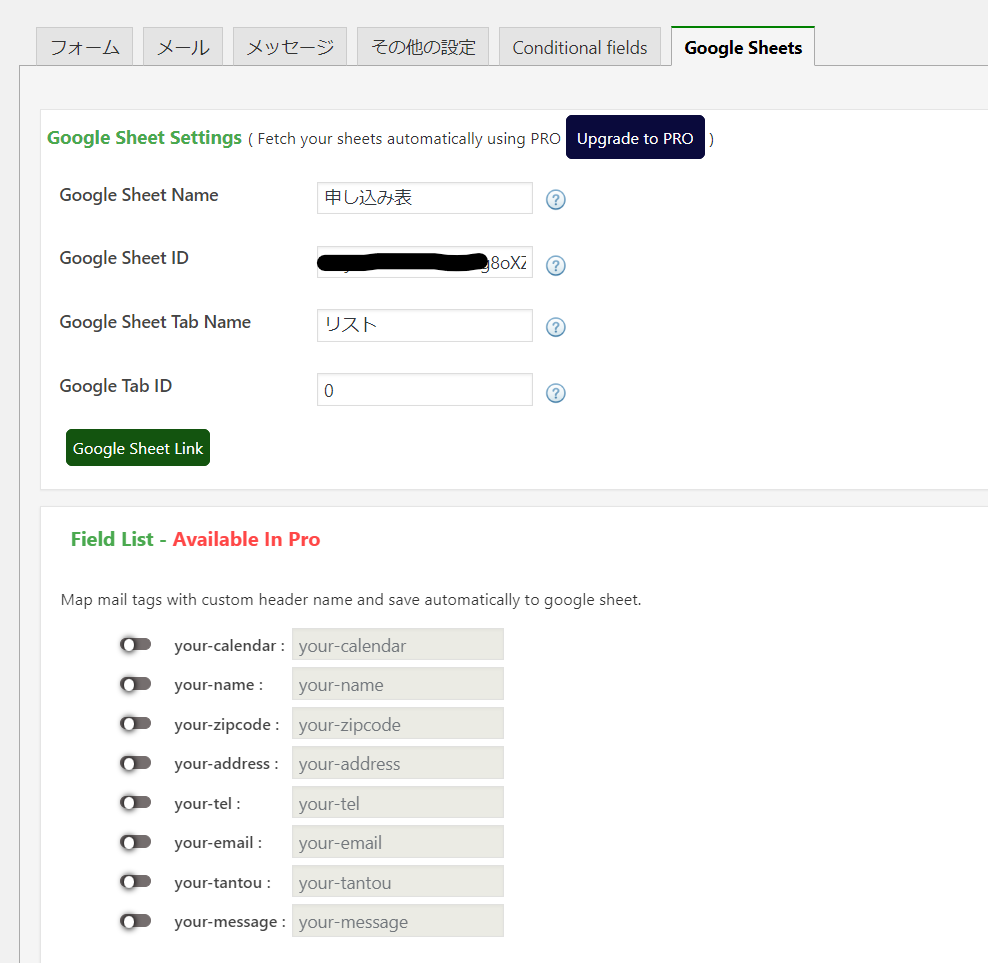
Task: Click the Upgrade to PRO button
Action: (635, 138)
